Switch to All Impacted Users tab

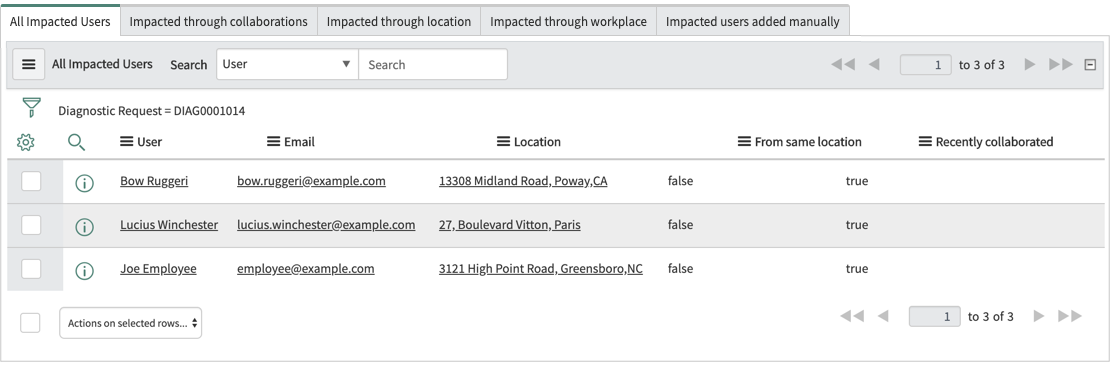coord(60,21)
